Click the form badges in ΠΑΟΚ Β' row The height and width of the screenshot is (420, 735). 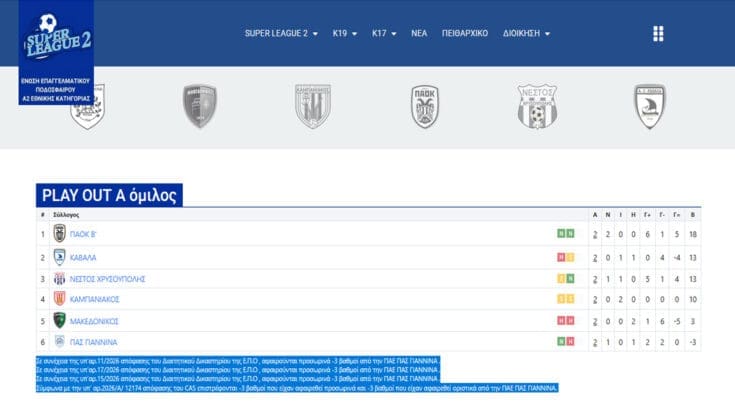[x=566, y=234]
